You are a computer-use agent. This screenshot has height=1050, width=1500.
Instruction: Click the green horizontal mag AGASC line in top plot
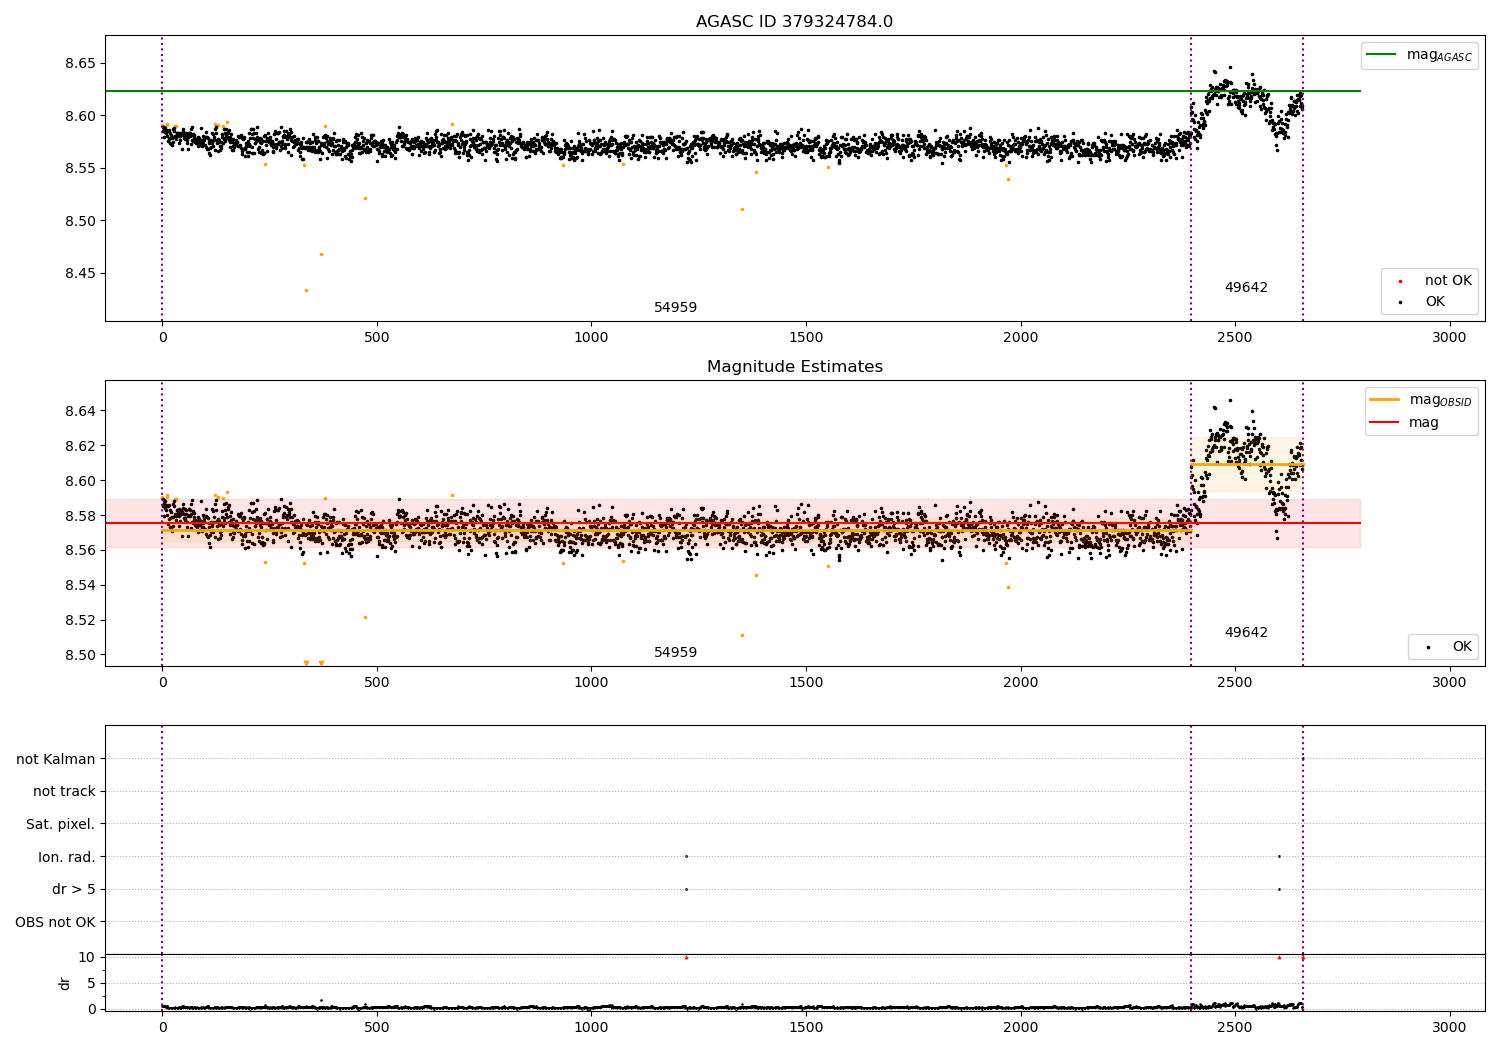(733, 91)
